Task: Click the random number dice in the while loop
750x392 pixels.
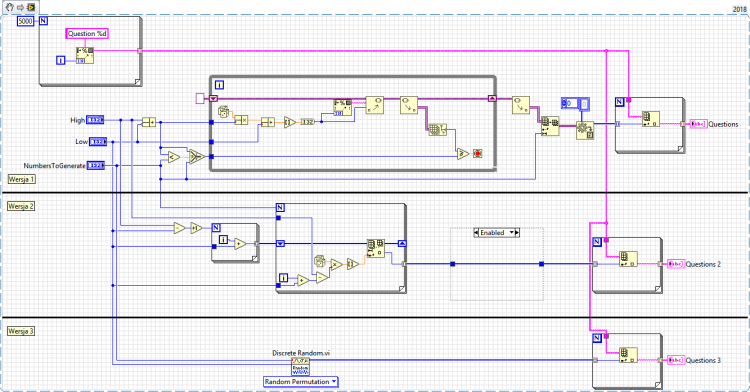Action: [x=223, y=112]
